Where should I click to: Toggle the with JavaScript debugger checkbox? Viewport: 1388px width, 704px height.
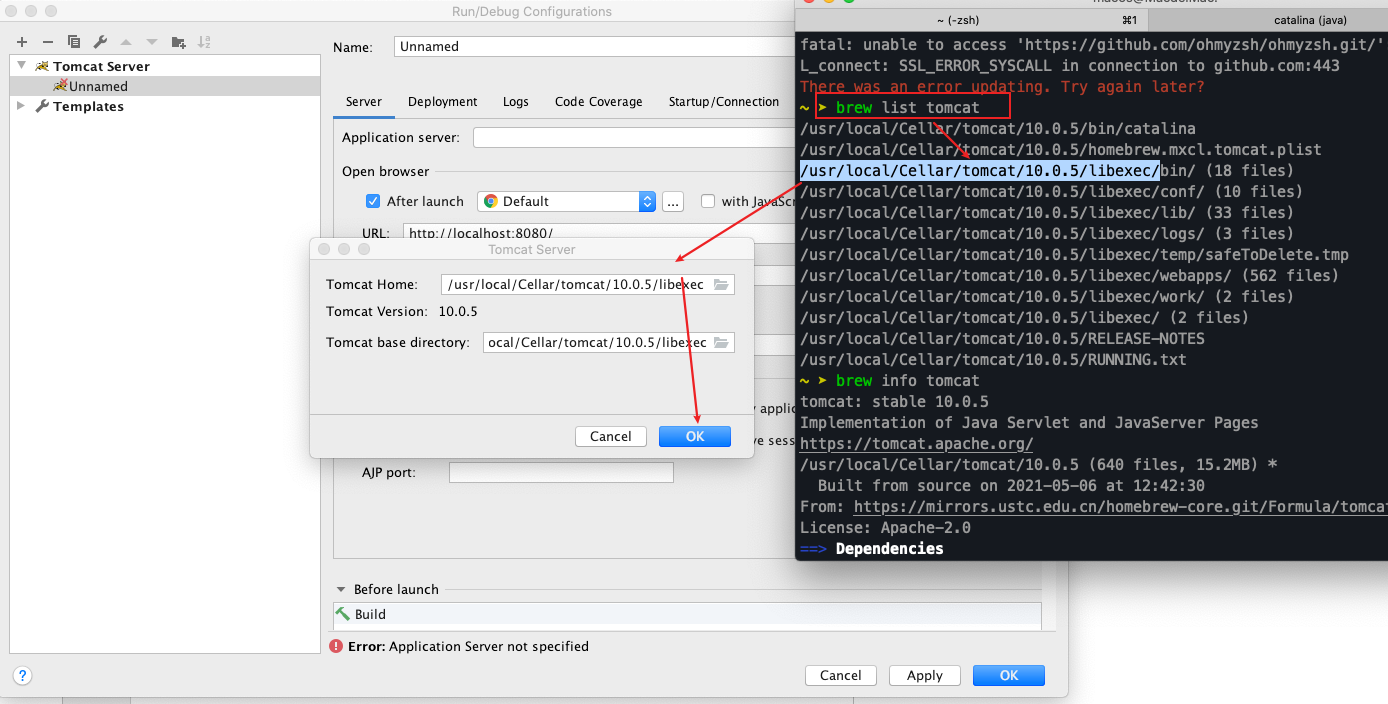pos(708,201)
